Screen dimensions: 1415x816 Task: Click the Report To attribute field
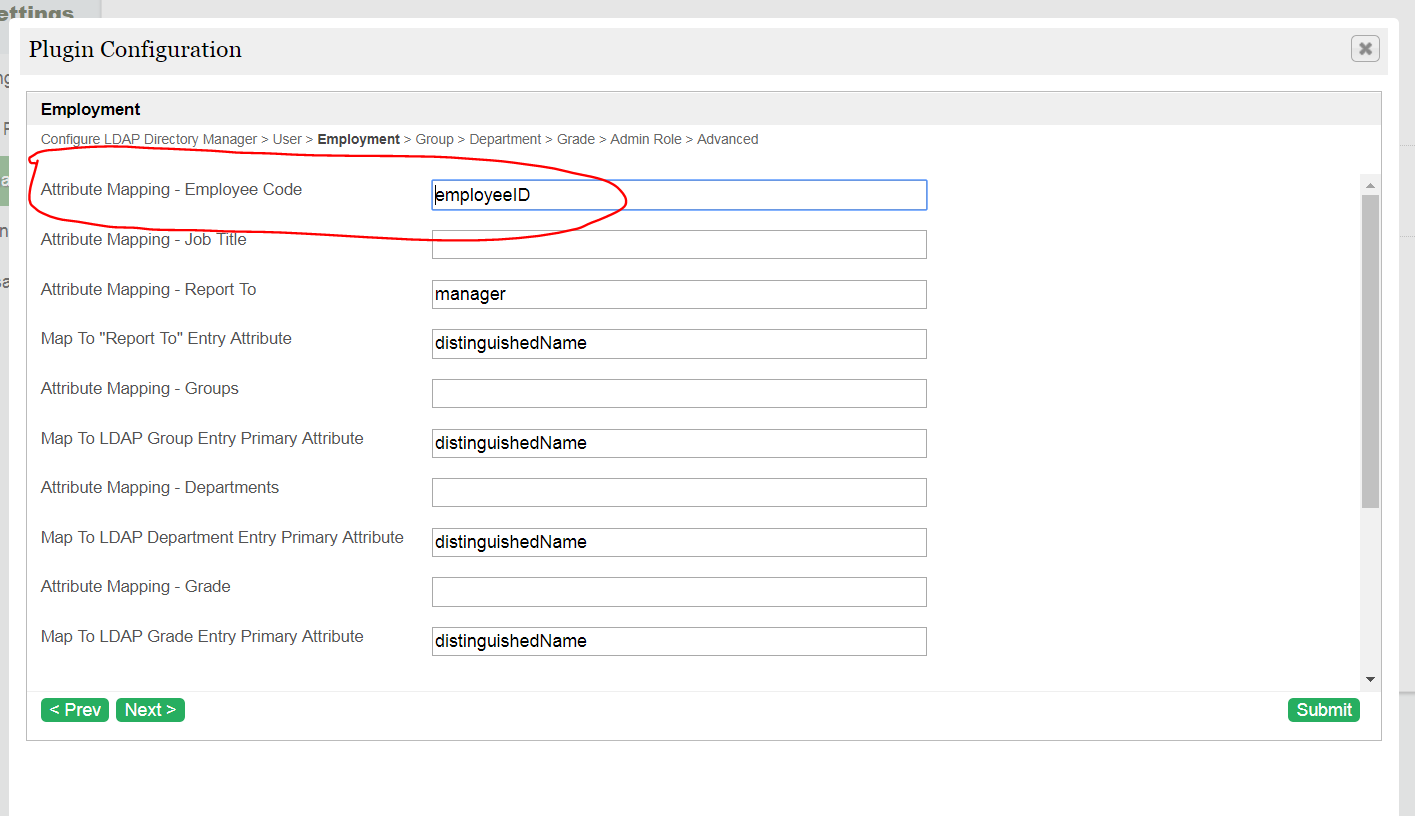pyautogui.click(x=678, y=294)
